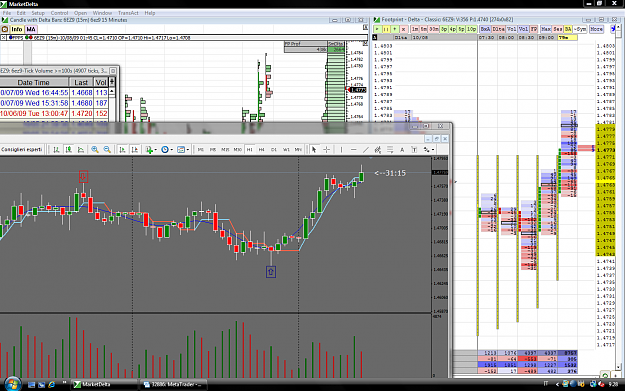Select the 5m periodicity in Footprint
The width and height of the screenshot is (625, 391).
click(x=423, y=29)
